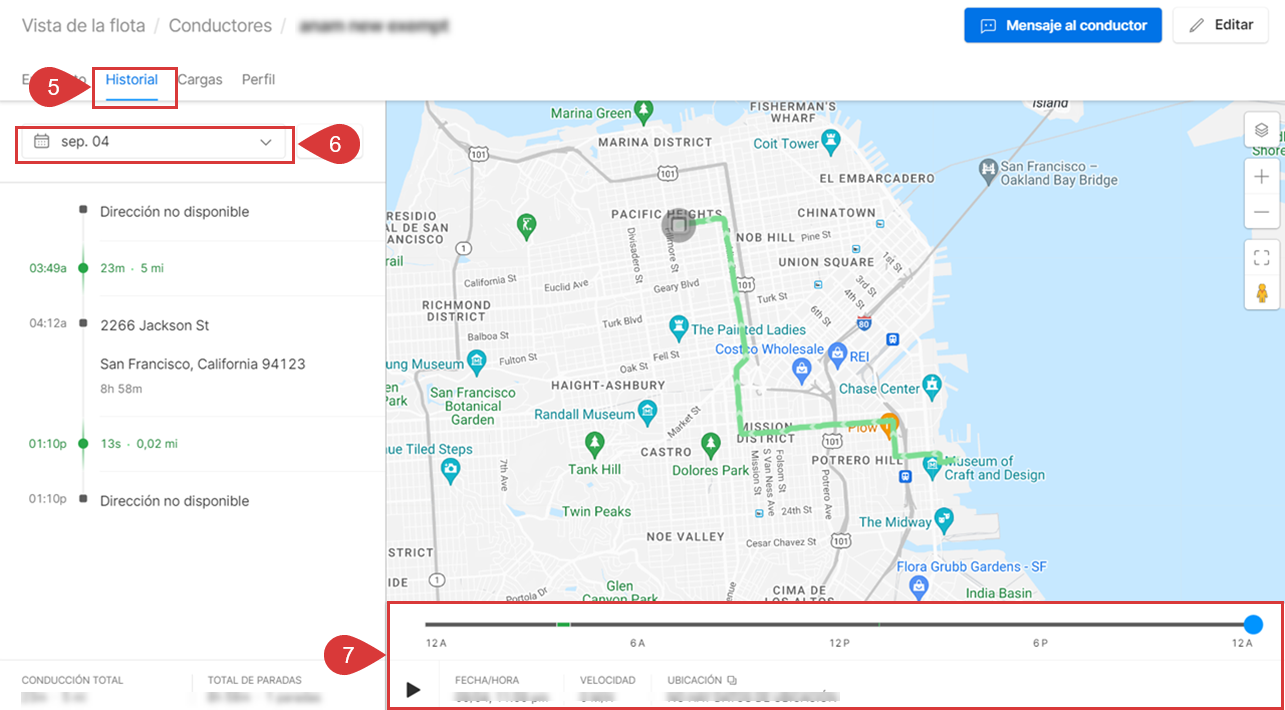Click the green trip segment on timeline

(x=564, y=625)
